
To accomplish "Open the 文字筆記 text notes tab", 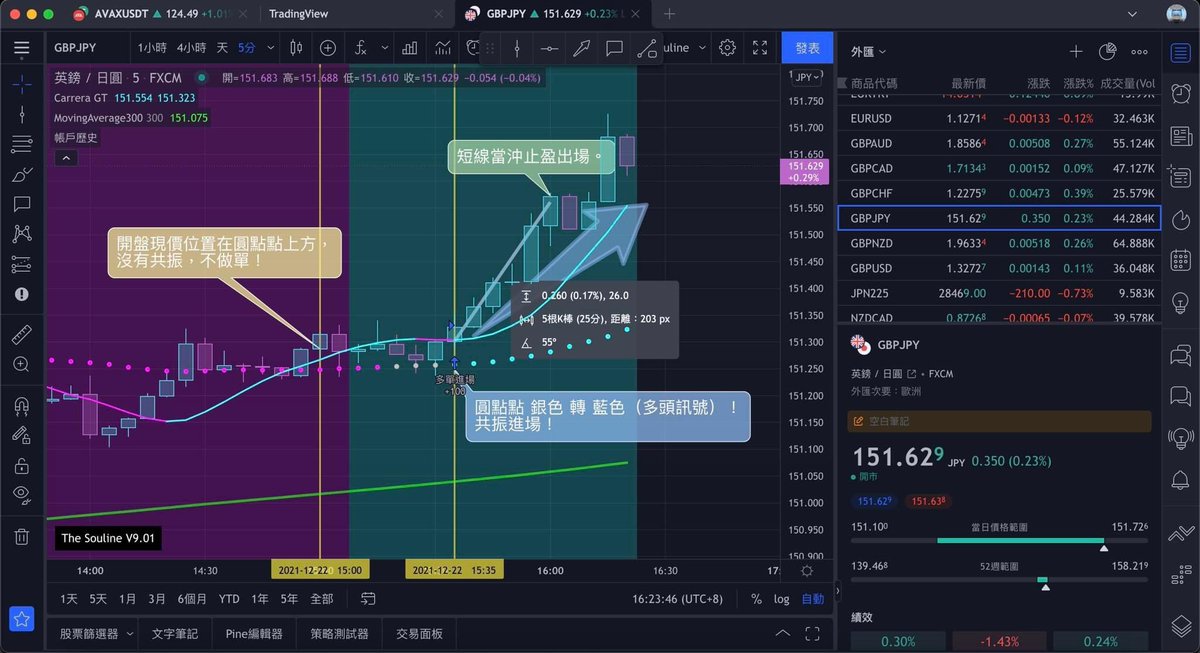I will (174, 633).
